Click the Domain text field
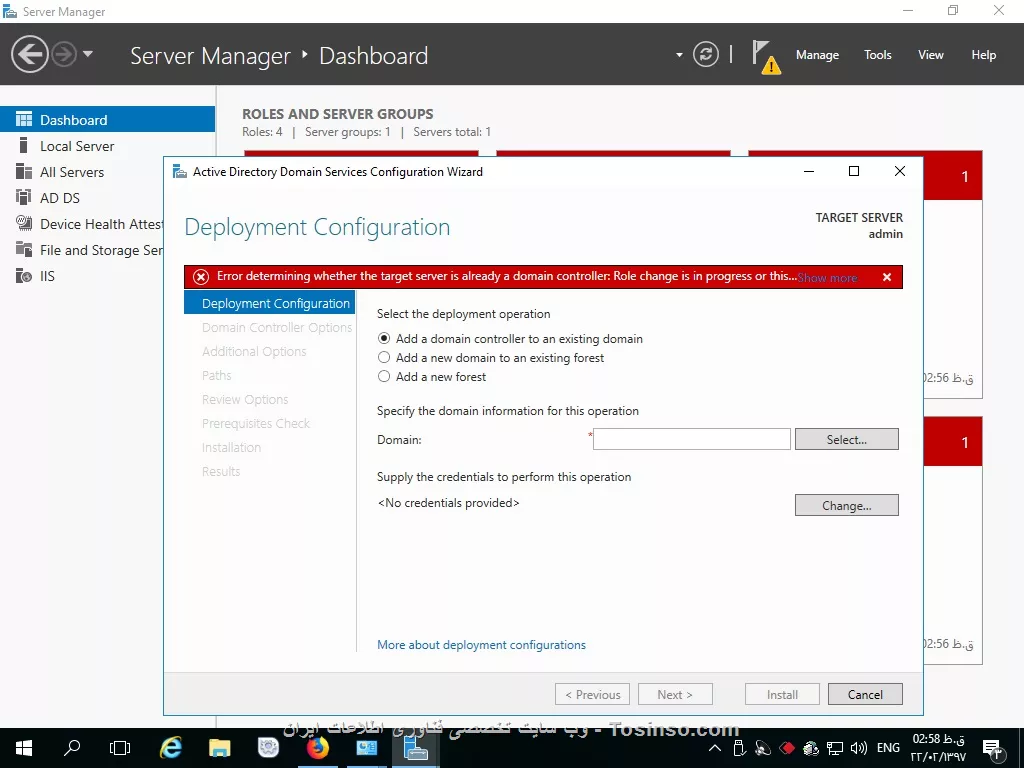 tap(692, 439)
